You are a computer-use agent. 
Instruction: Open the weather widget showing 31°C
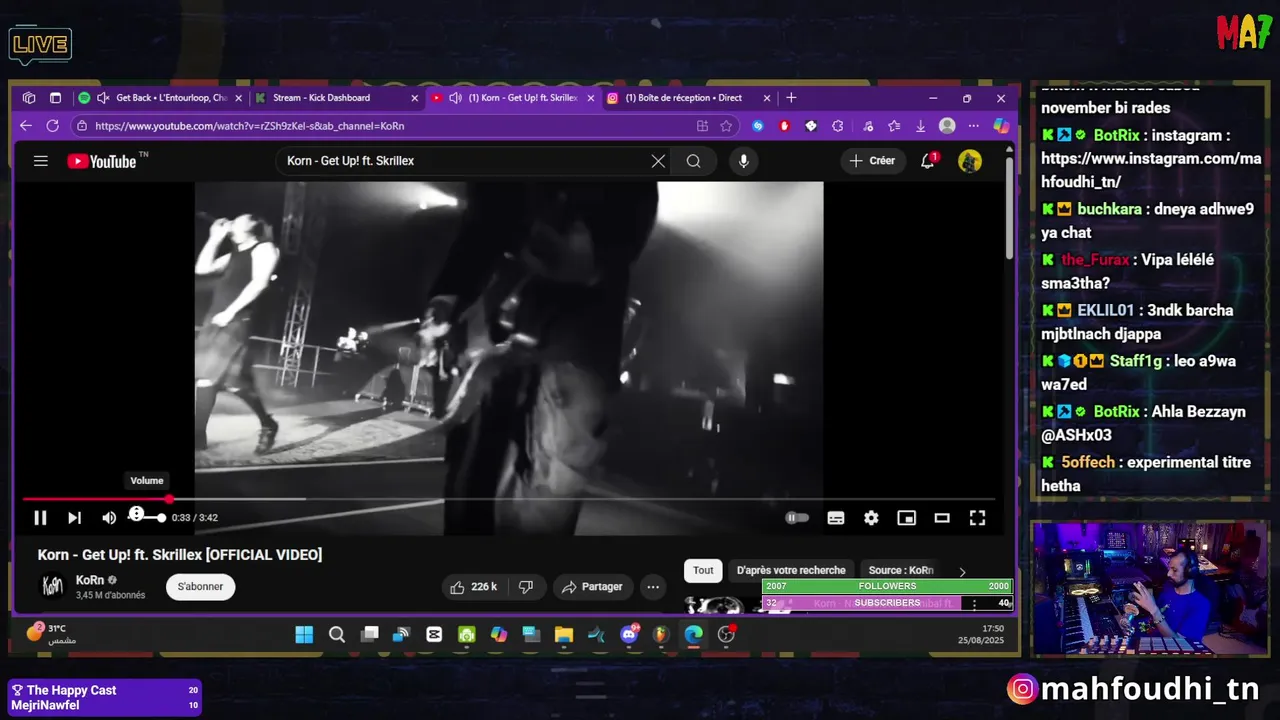[x=48, y=634]
